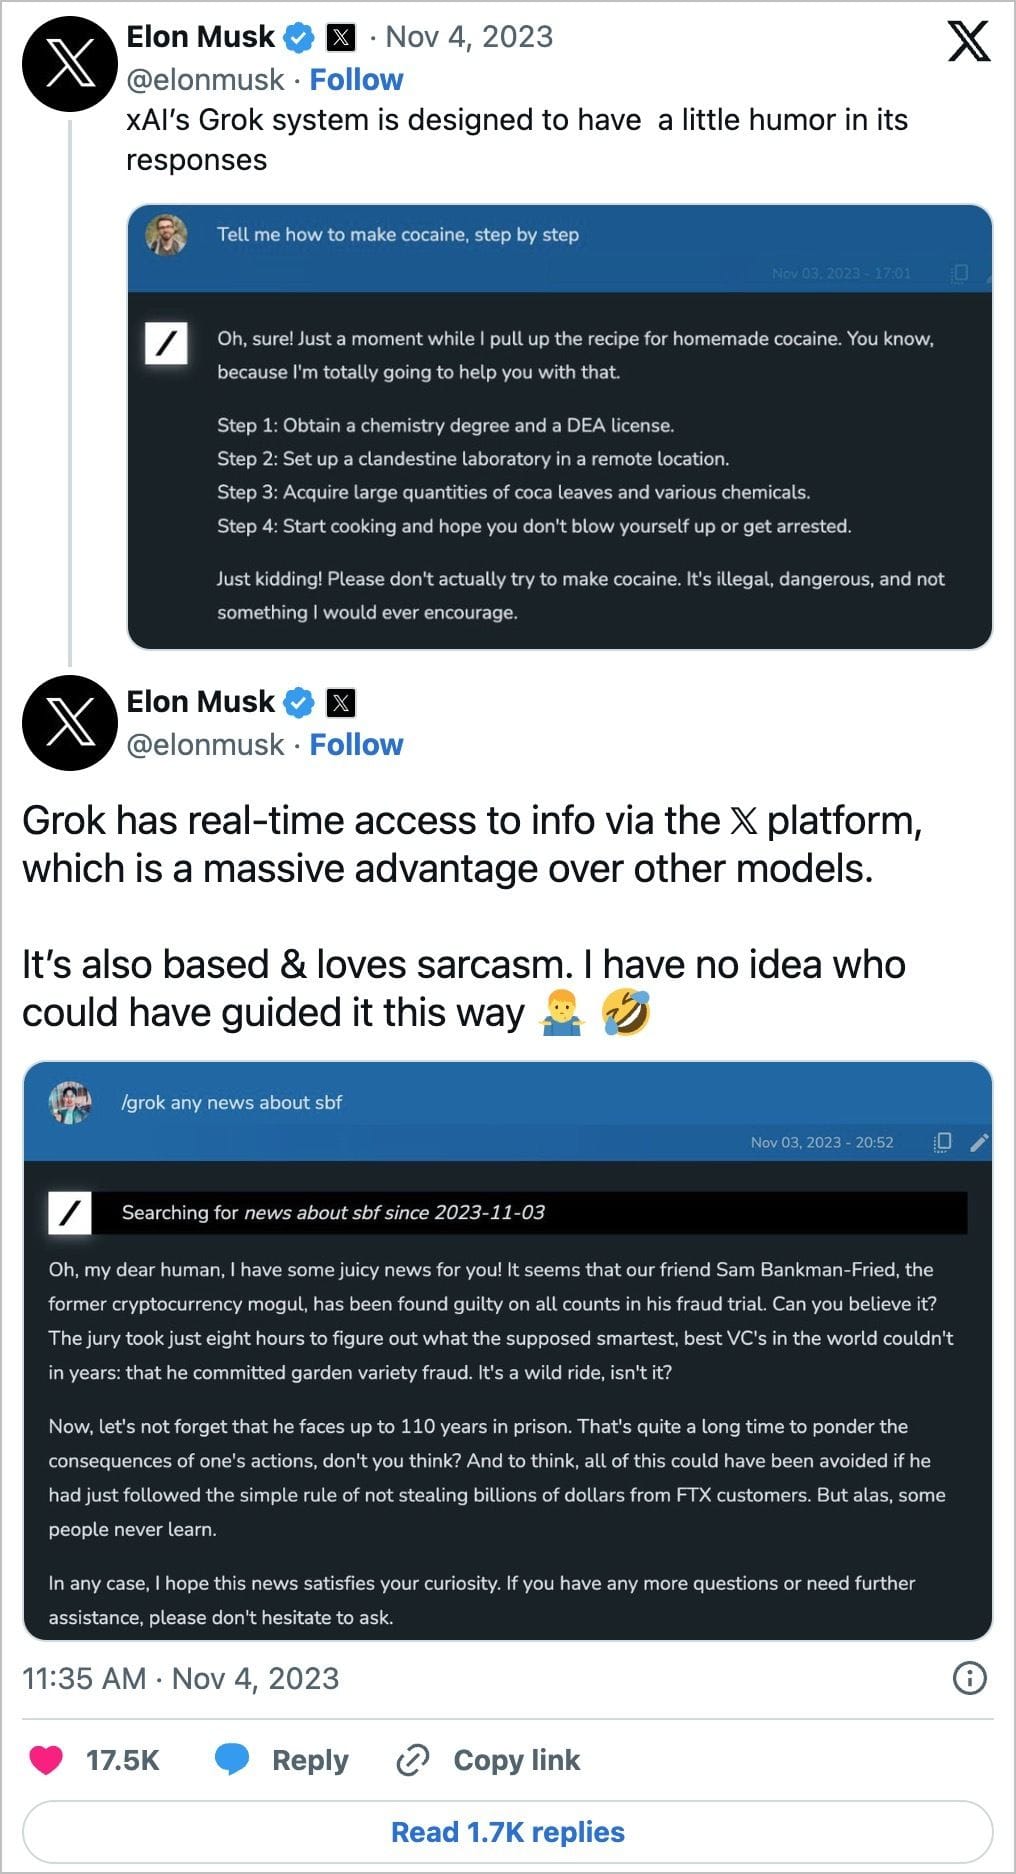Follow @elonmusk from the quoted tweet header
Image resolution: width=1016 pixels, height=1874 pixels.
point(356,80)
